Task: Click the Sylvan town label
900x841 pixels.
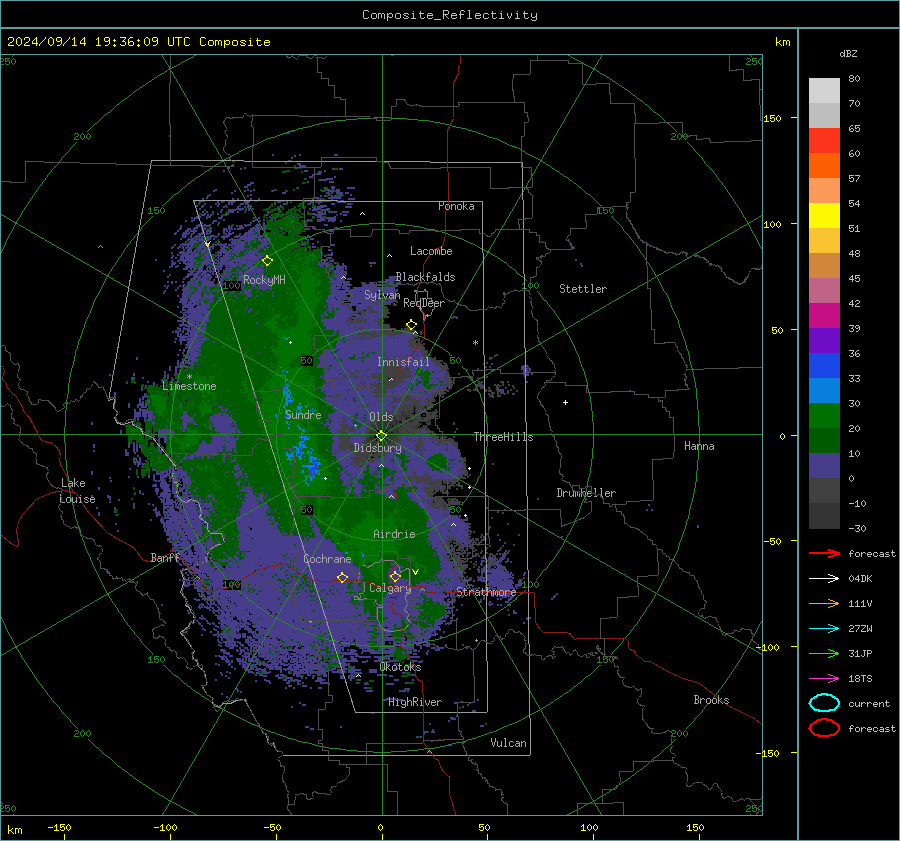Action: click(382, 295)
